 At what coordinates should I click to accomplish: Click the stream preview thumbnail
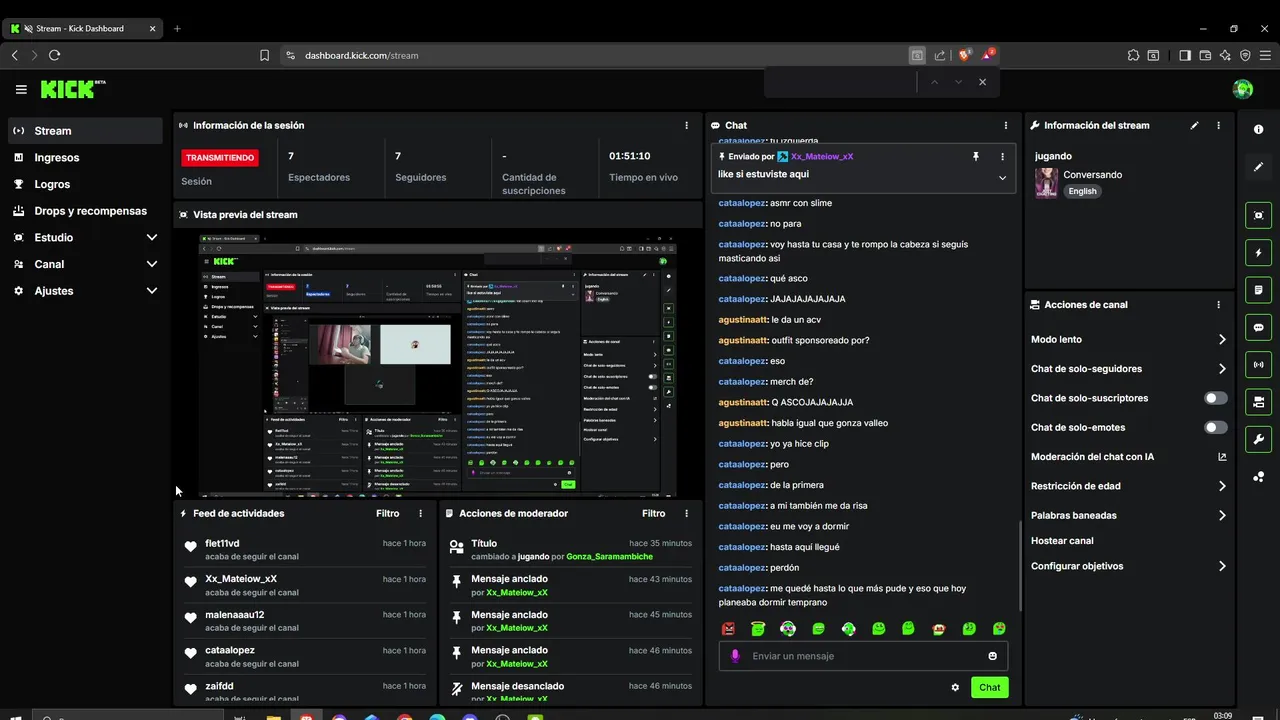tap(438, 364)
